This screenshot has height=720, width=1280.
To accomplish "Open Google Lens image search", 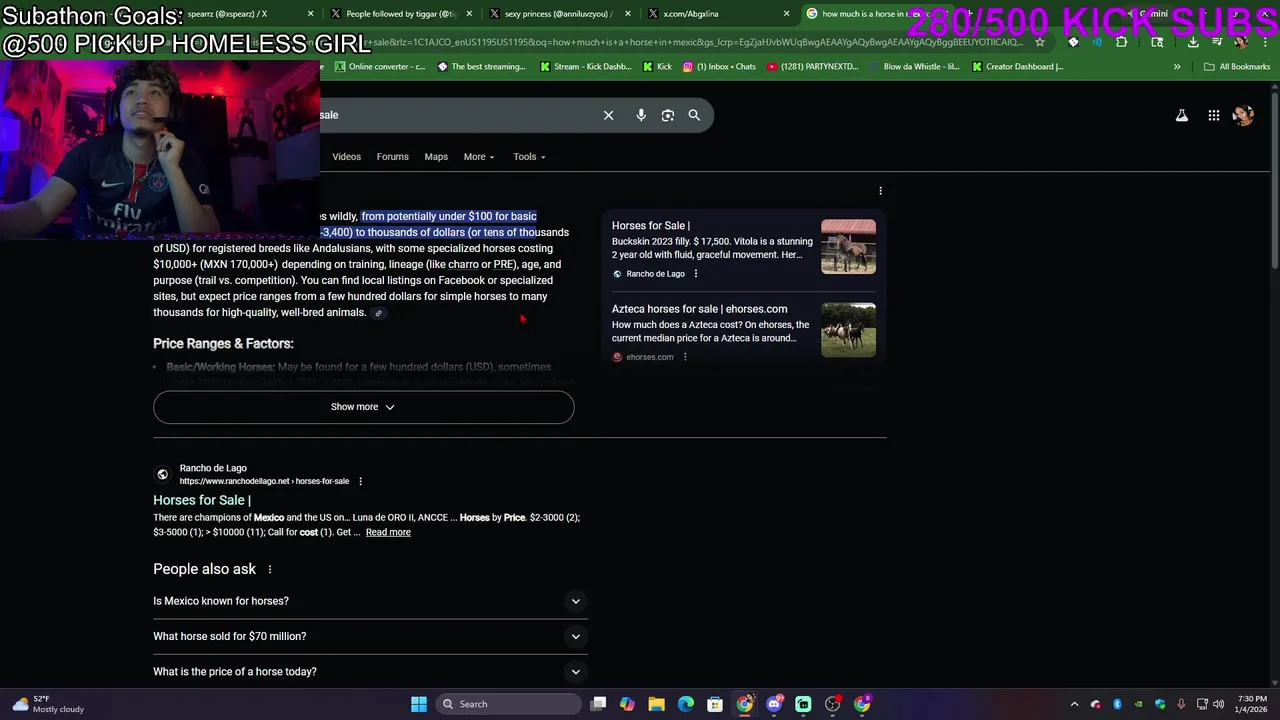I will click(668, 115).
